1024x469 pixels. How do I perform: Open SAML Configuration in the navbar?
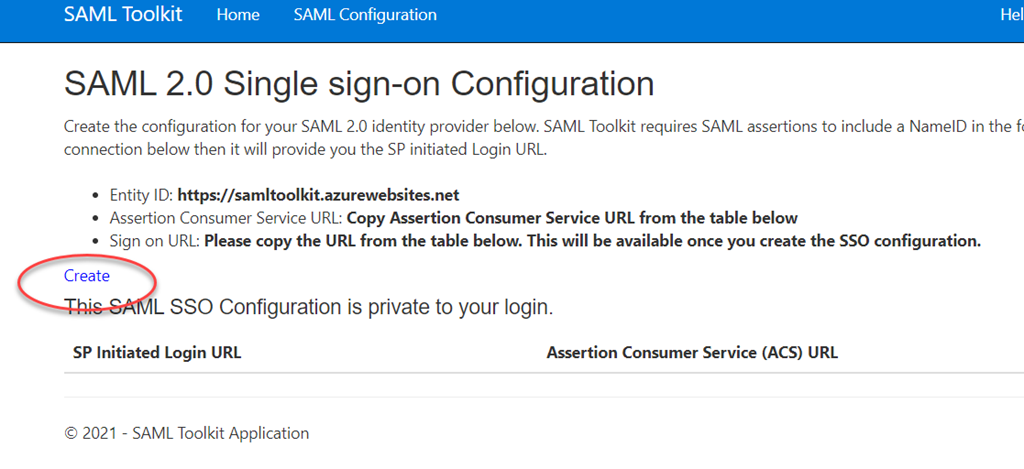coord(365,15)
